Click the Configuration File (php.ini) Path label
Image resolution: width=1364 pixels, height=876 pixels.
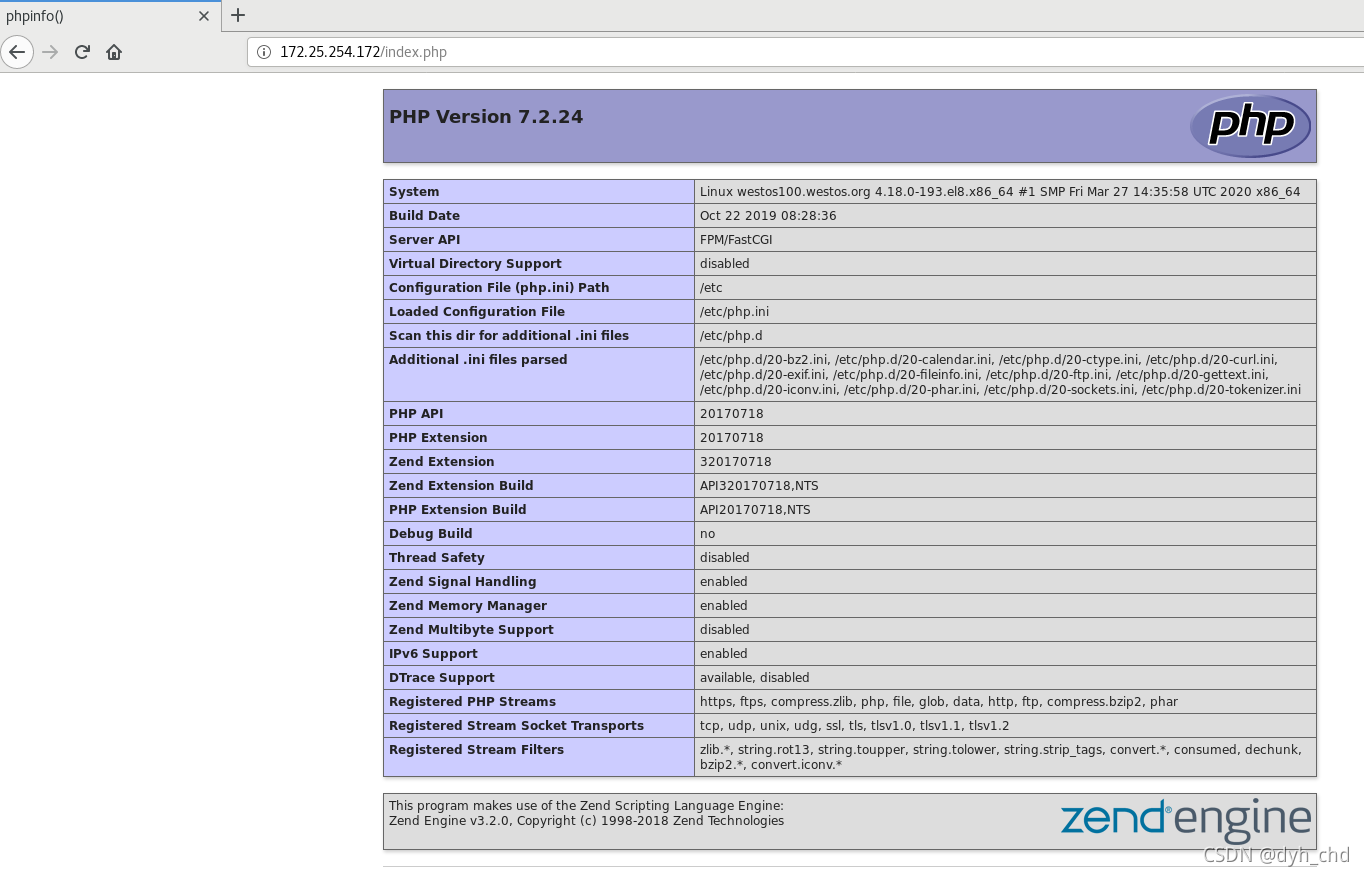tap(499, 288)
